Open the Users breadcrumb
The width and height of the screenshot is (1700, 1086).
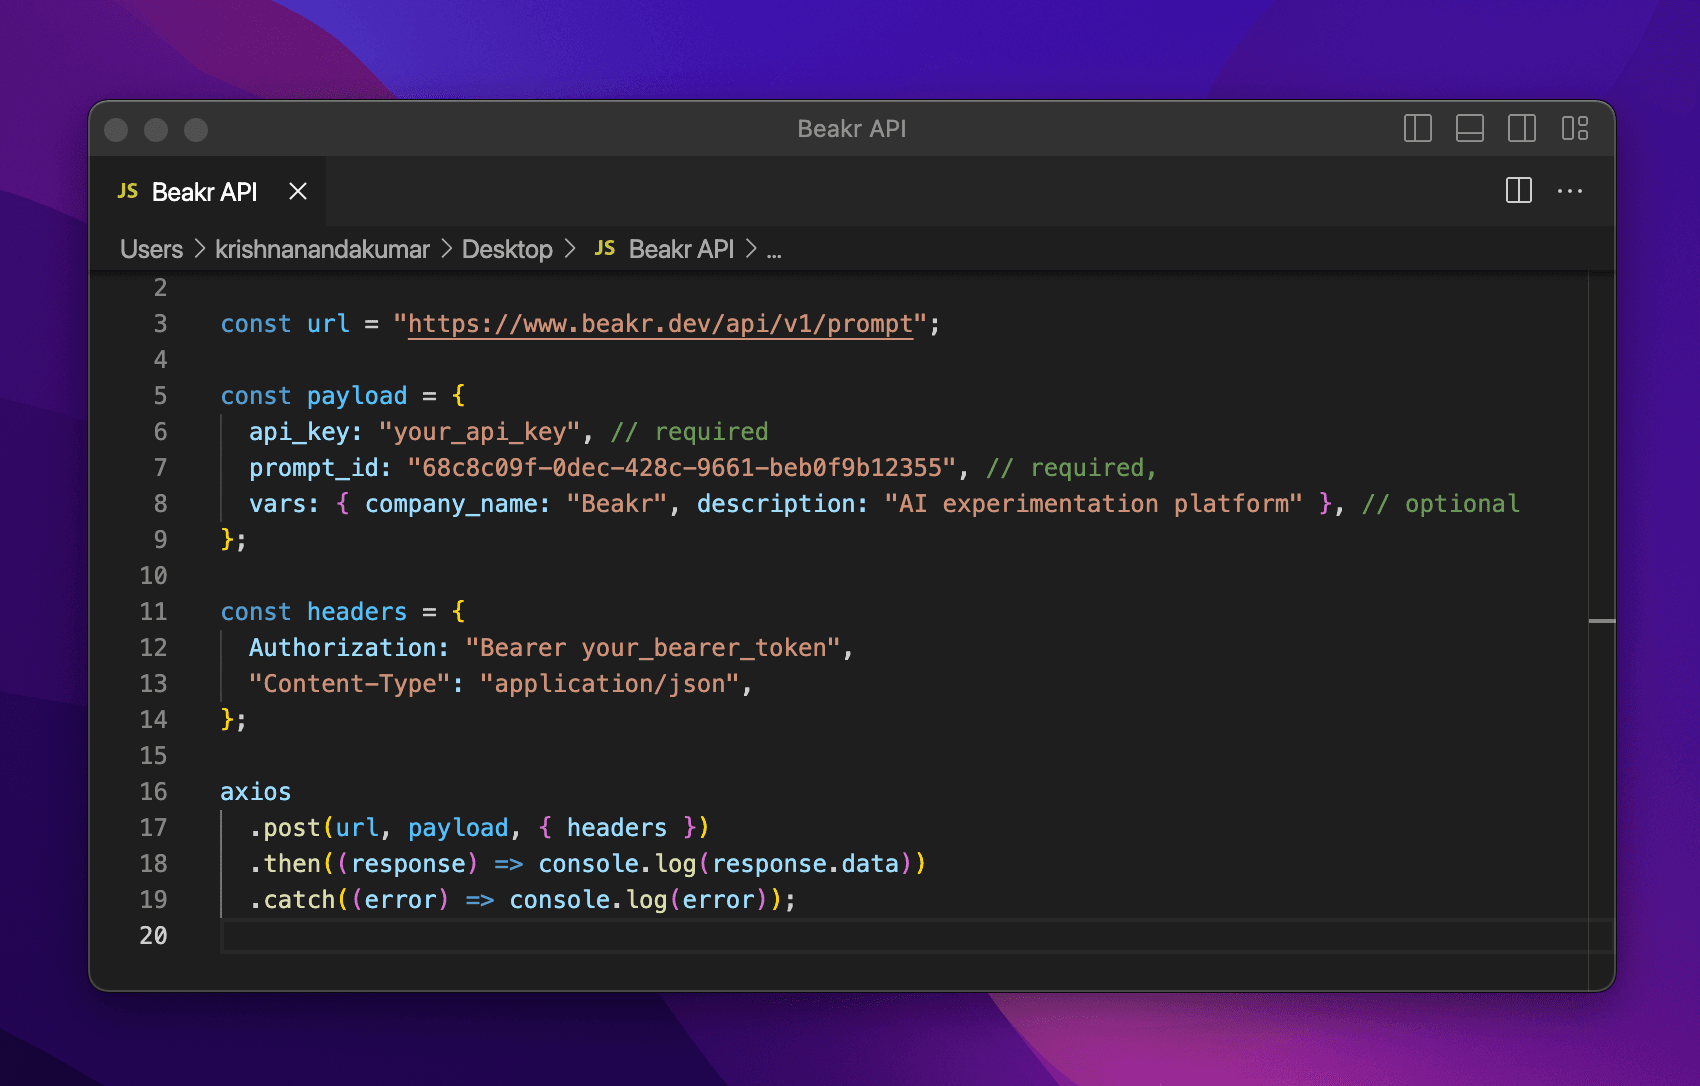pyautogui.click(x=151, y=249)
